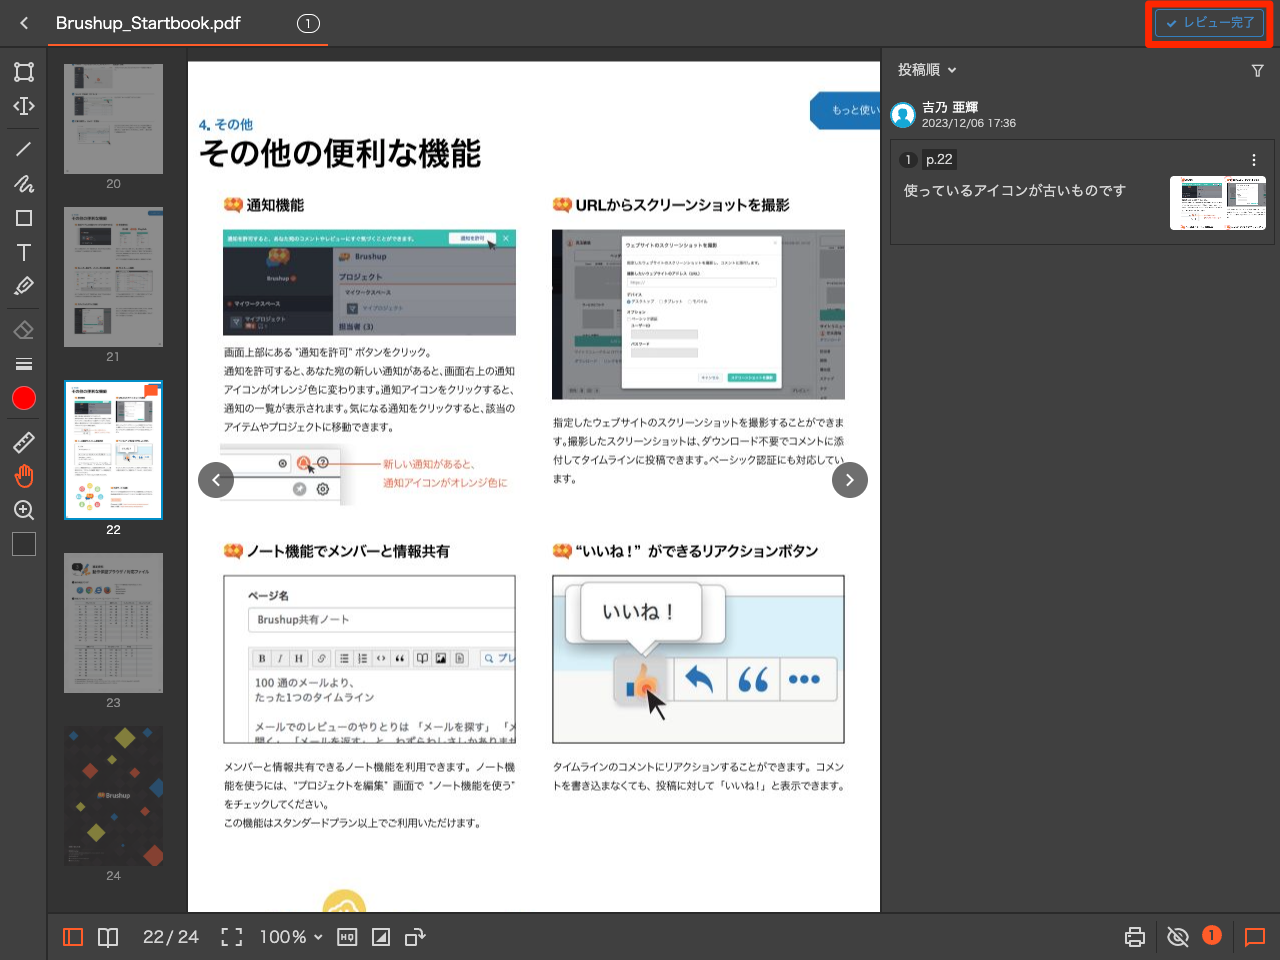1280x960 pixels.
Task: Switch to two-page spread view
Action: [x=107, y=937]
